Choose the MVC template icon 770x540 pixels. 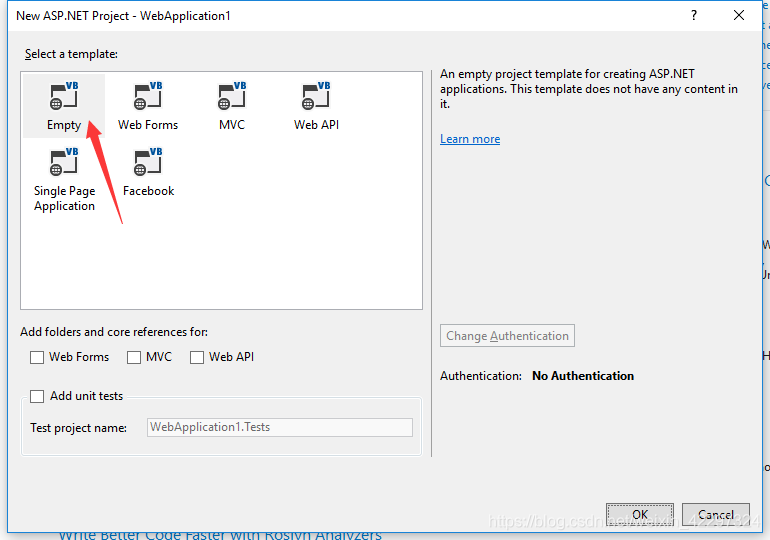232,96
